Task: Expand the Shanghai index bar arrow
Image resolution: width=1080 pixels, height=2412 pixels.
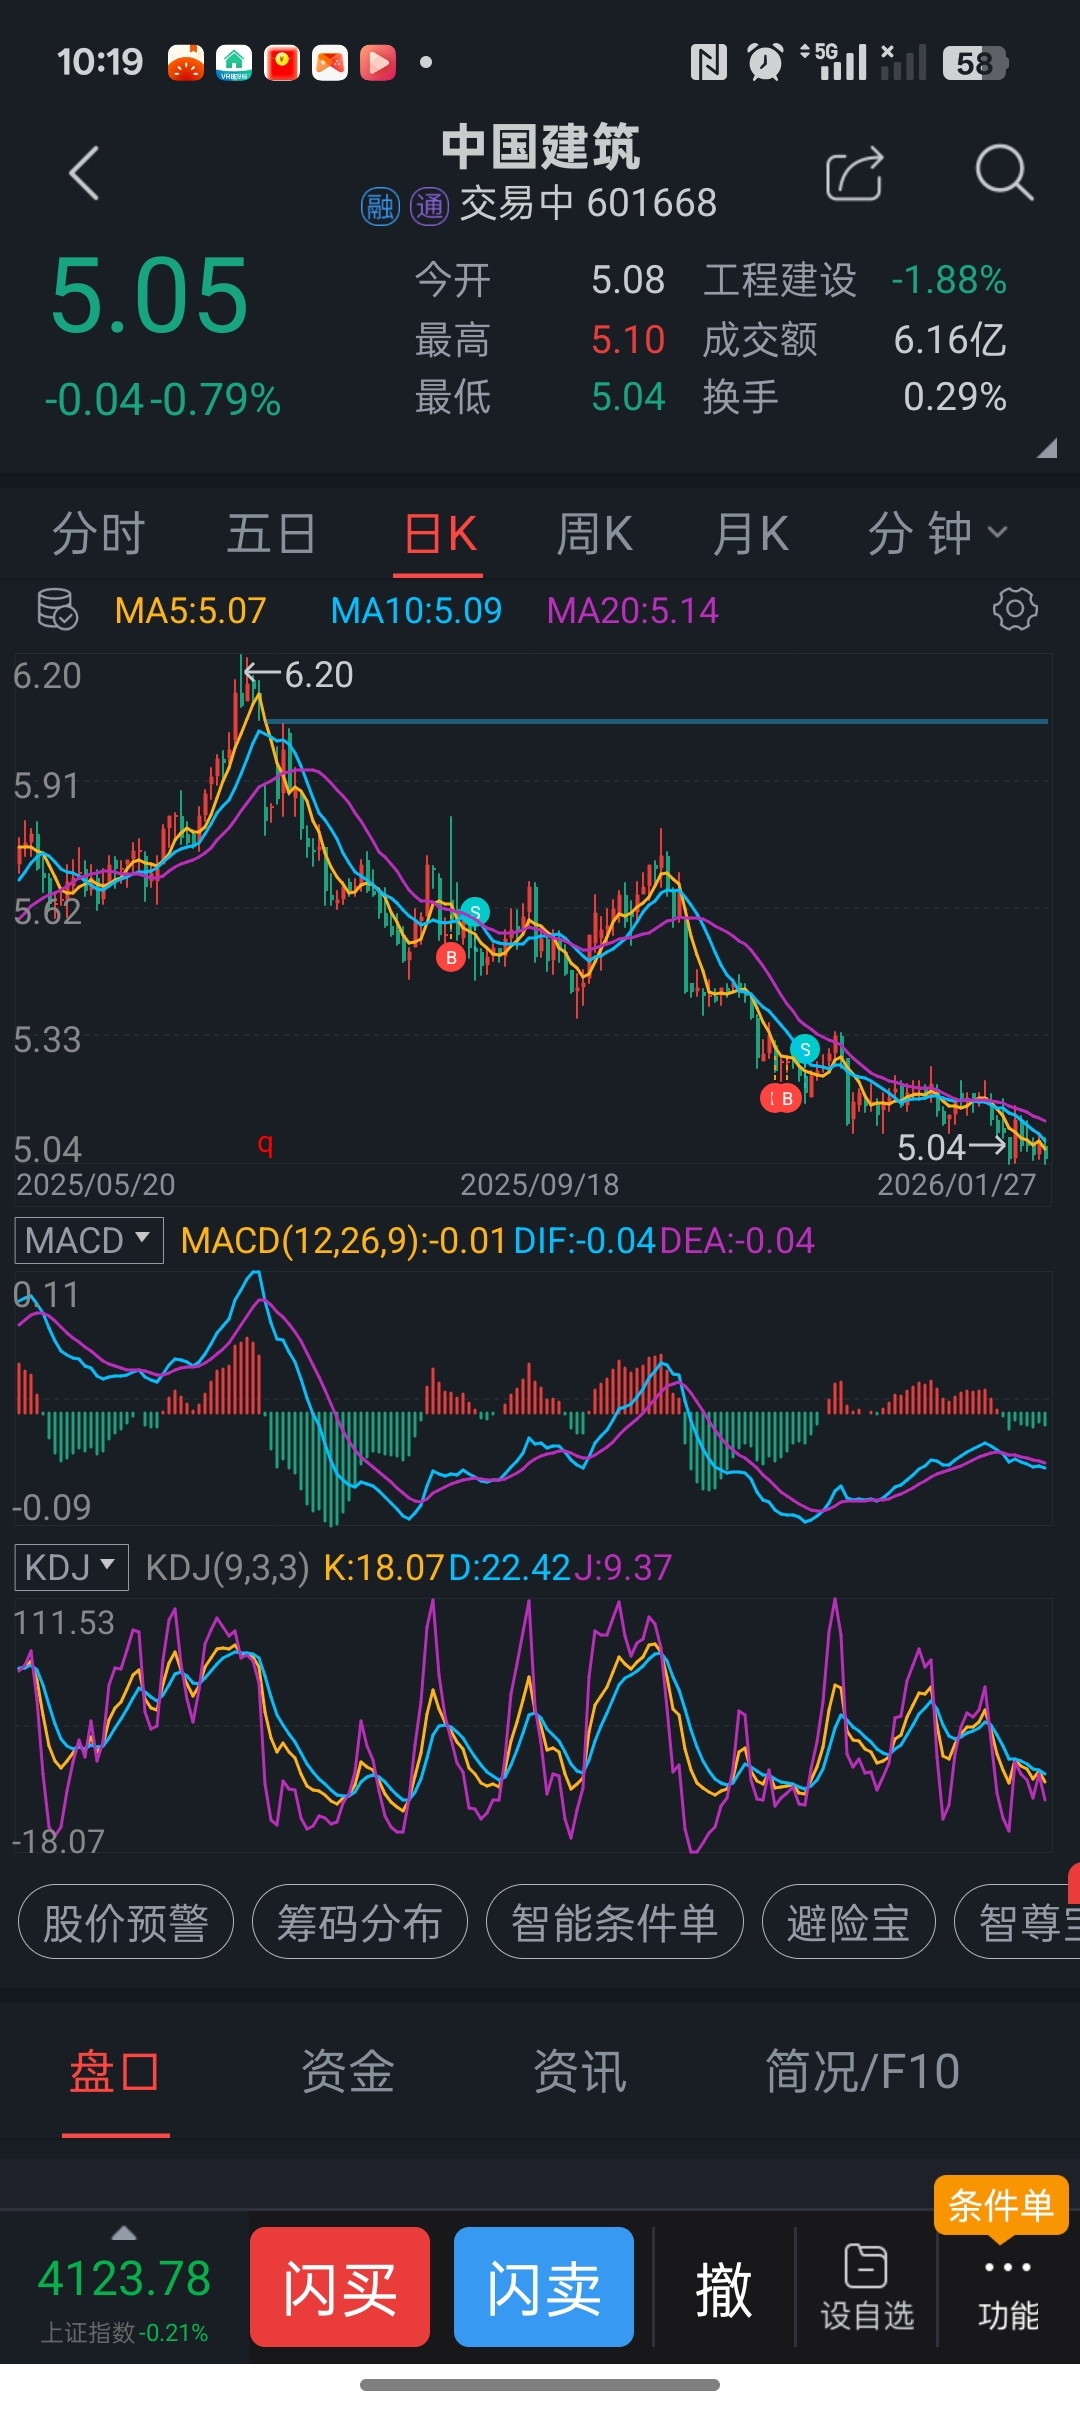Action: [x=124, y=2233]
